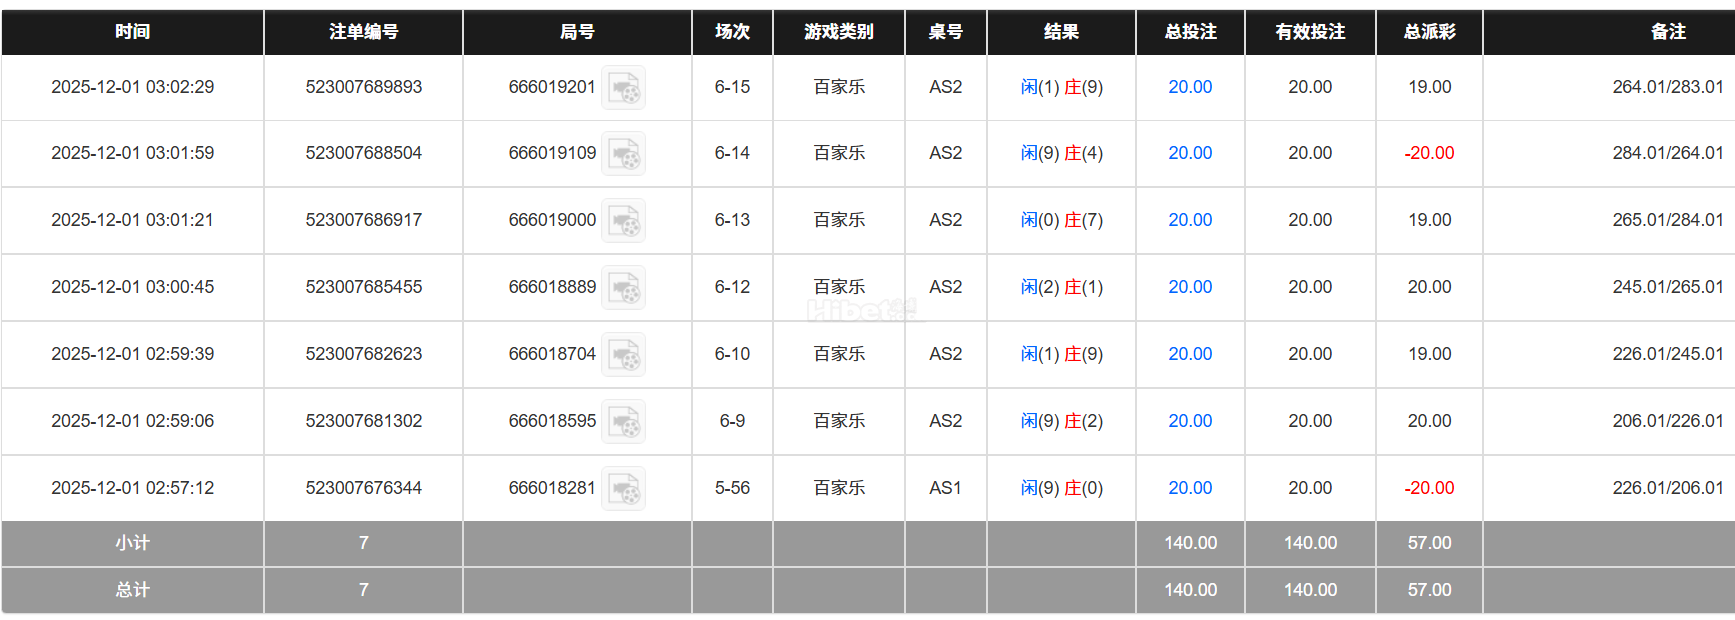The height and width of the screenshot is (620, 1735).
Task: Click remark 245.01/265.01 cell
Action: pyautogui.click(x=1667, y=287)
